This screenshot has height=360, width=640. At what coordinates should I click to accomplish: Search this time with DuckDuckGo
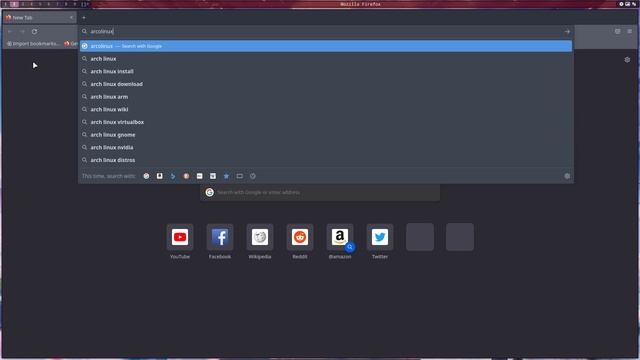pos(186,176)
